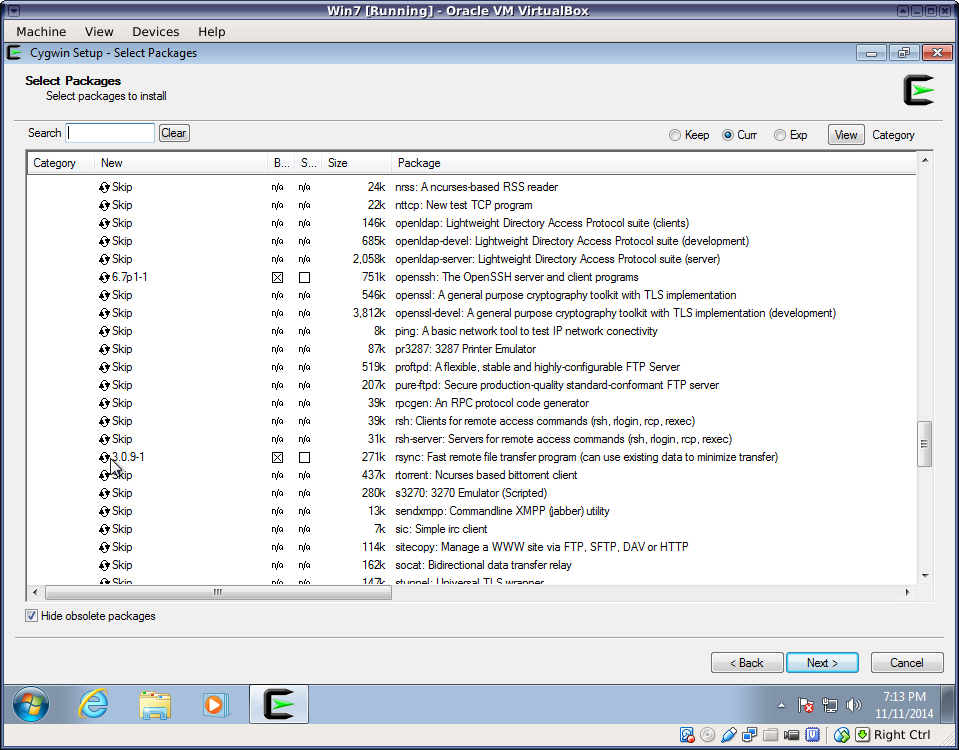959x750 pixels.
Task: Click the cycle icon for pr3287 package
Action: pos(104,349)
